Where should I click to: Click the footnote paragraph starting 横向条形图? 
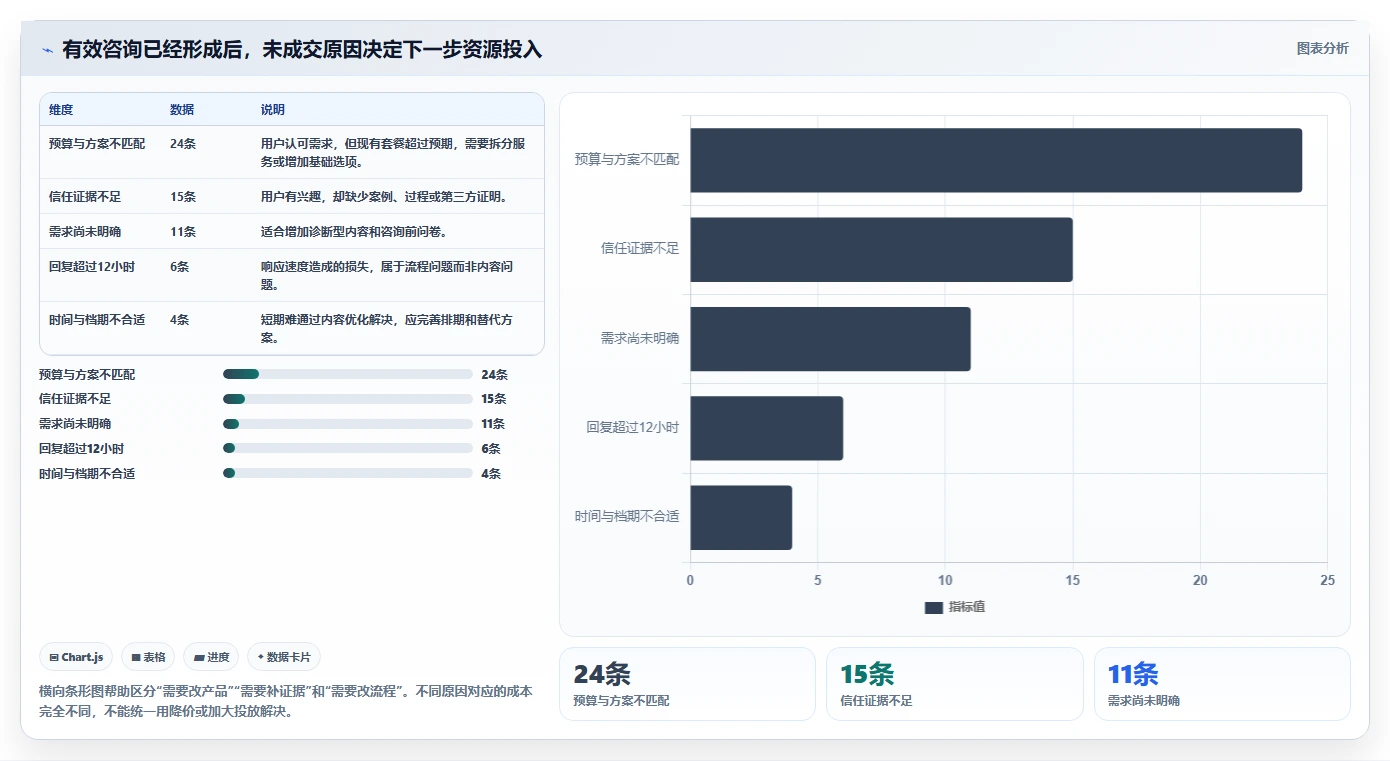(x=286, y=702)
